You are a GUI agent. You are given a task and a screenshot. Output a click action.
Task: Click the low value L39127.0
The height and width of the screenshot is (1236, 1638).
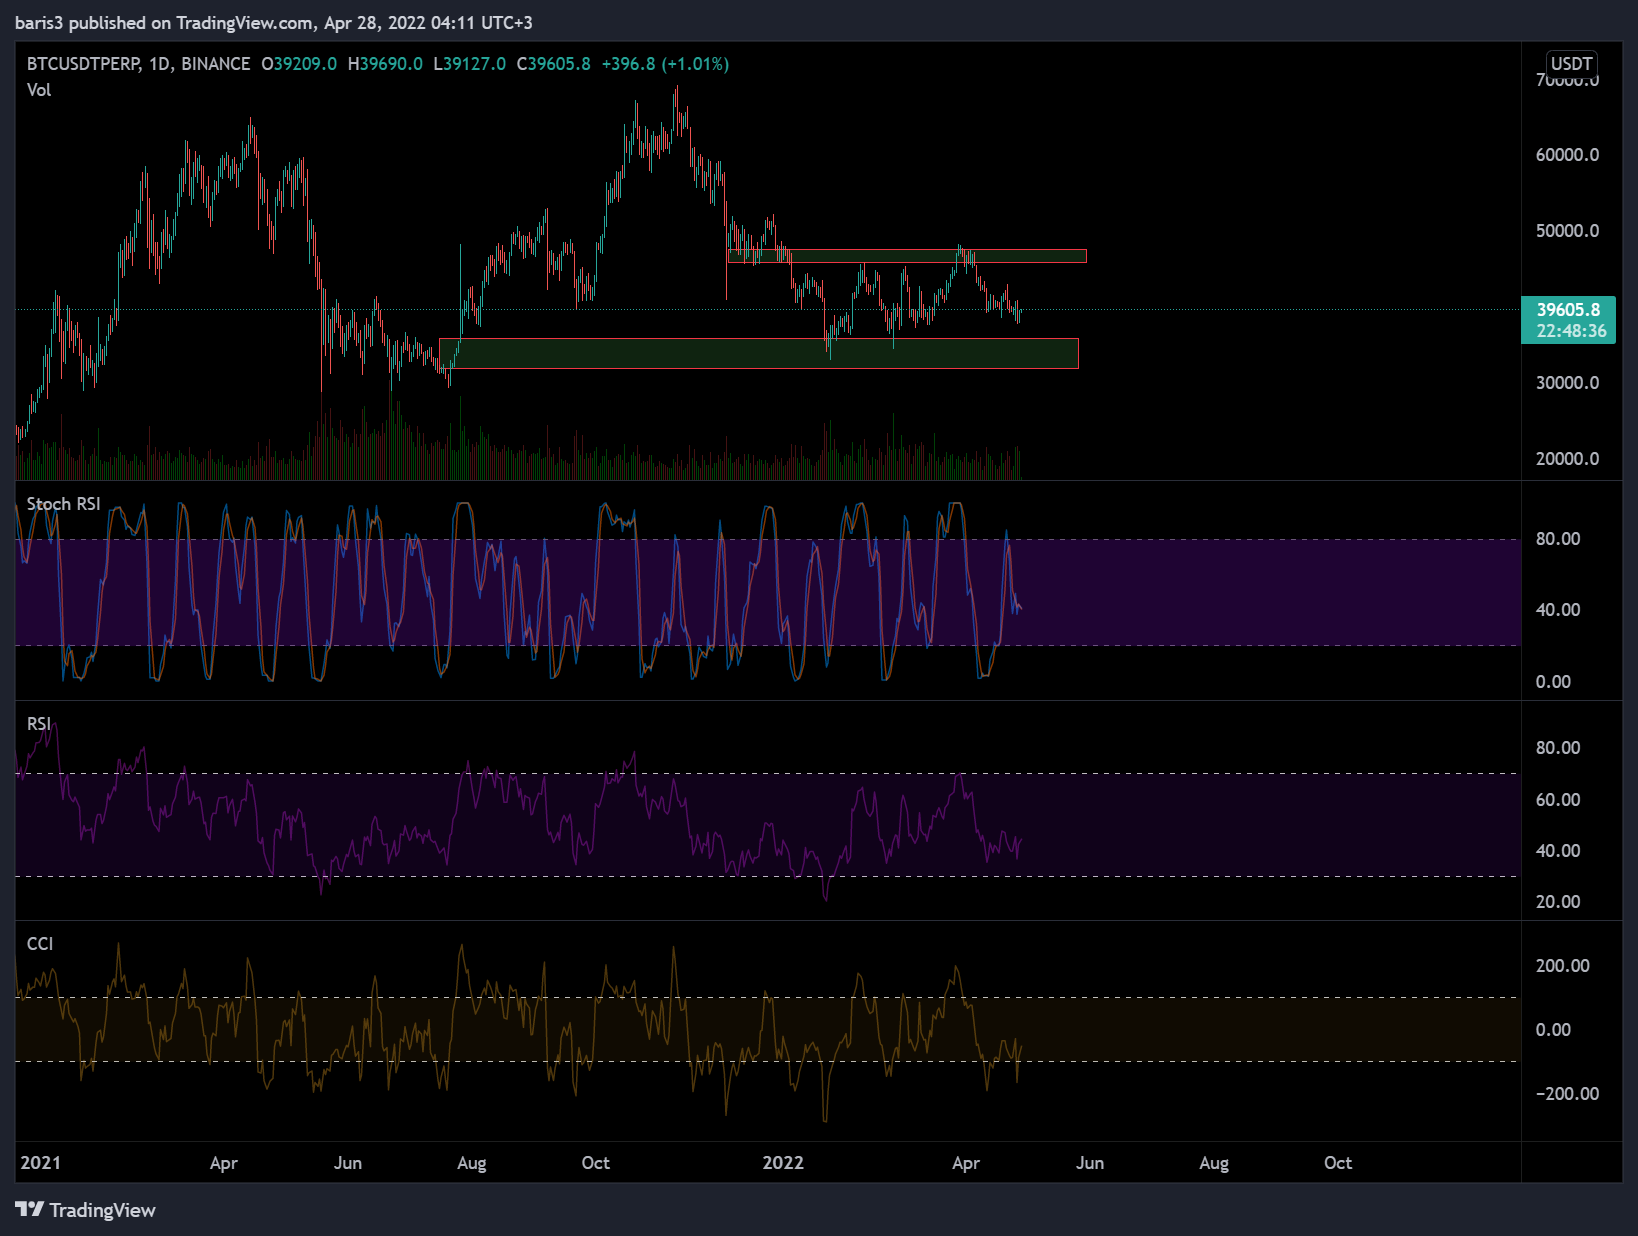coord(469,64)
